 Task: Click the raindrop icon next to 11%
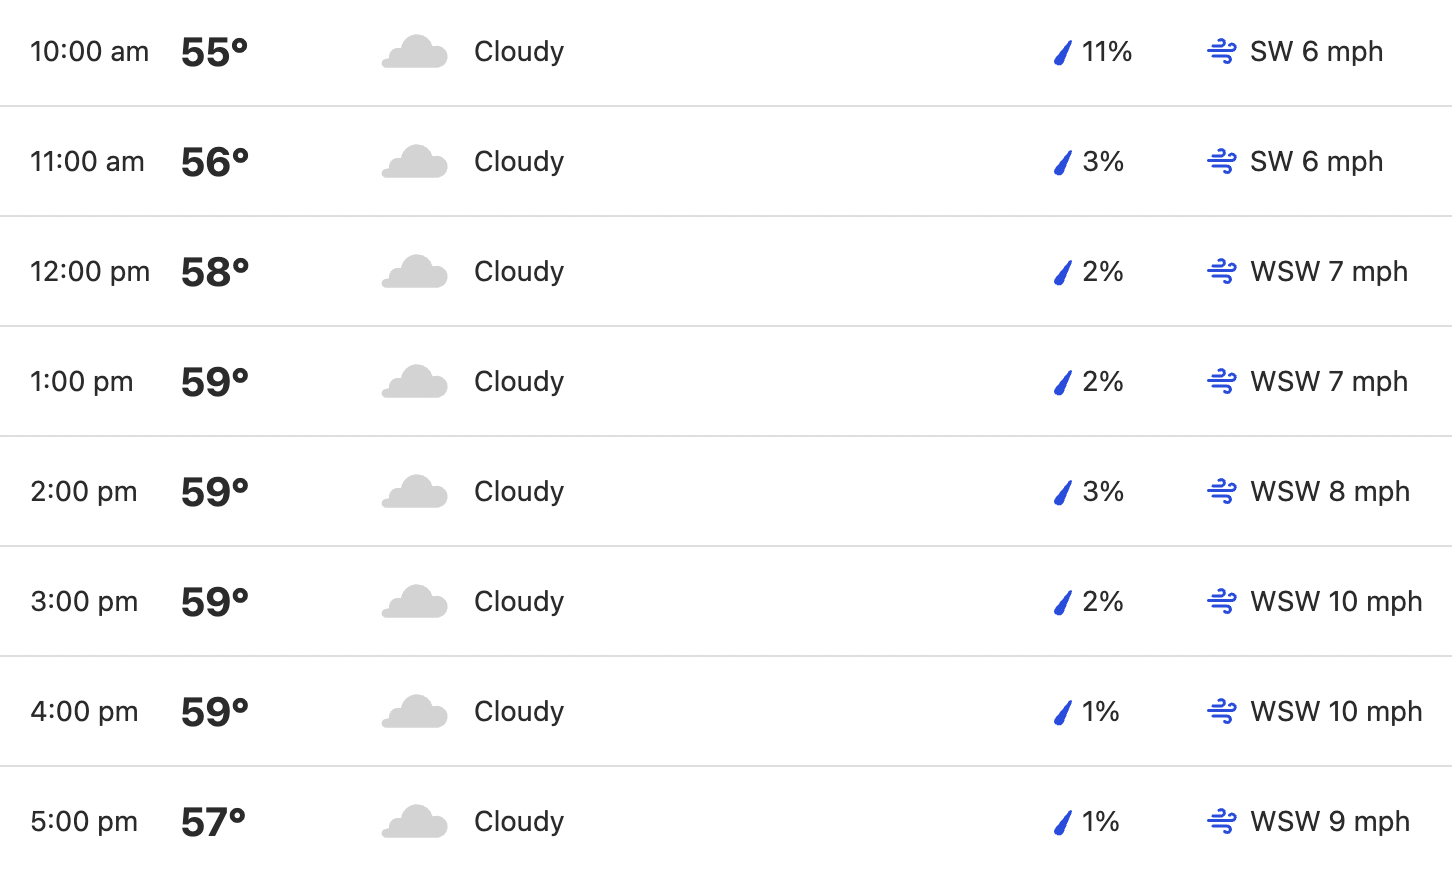click(1063, 52)
